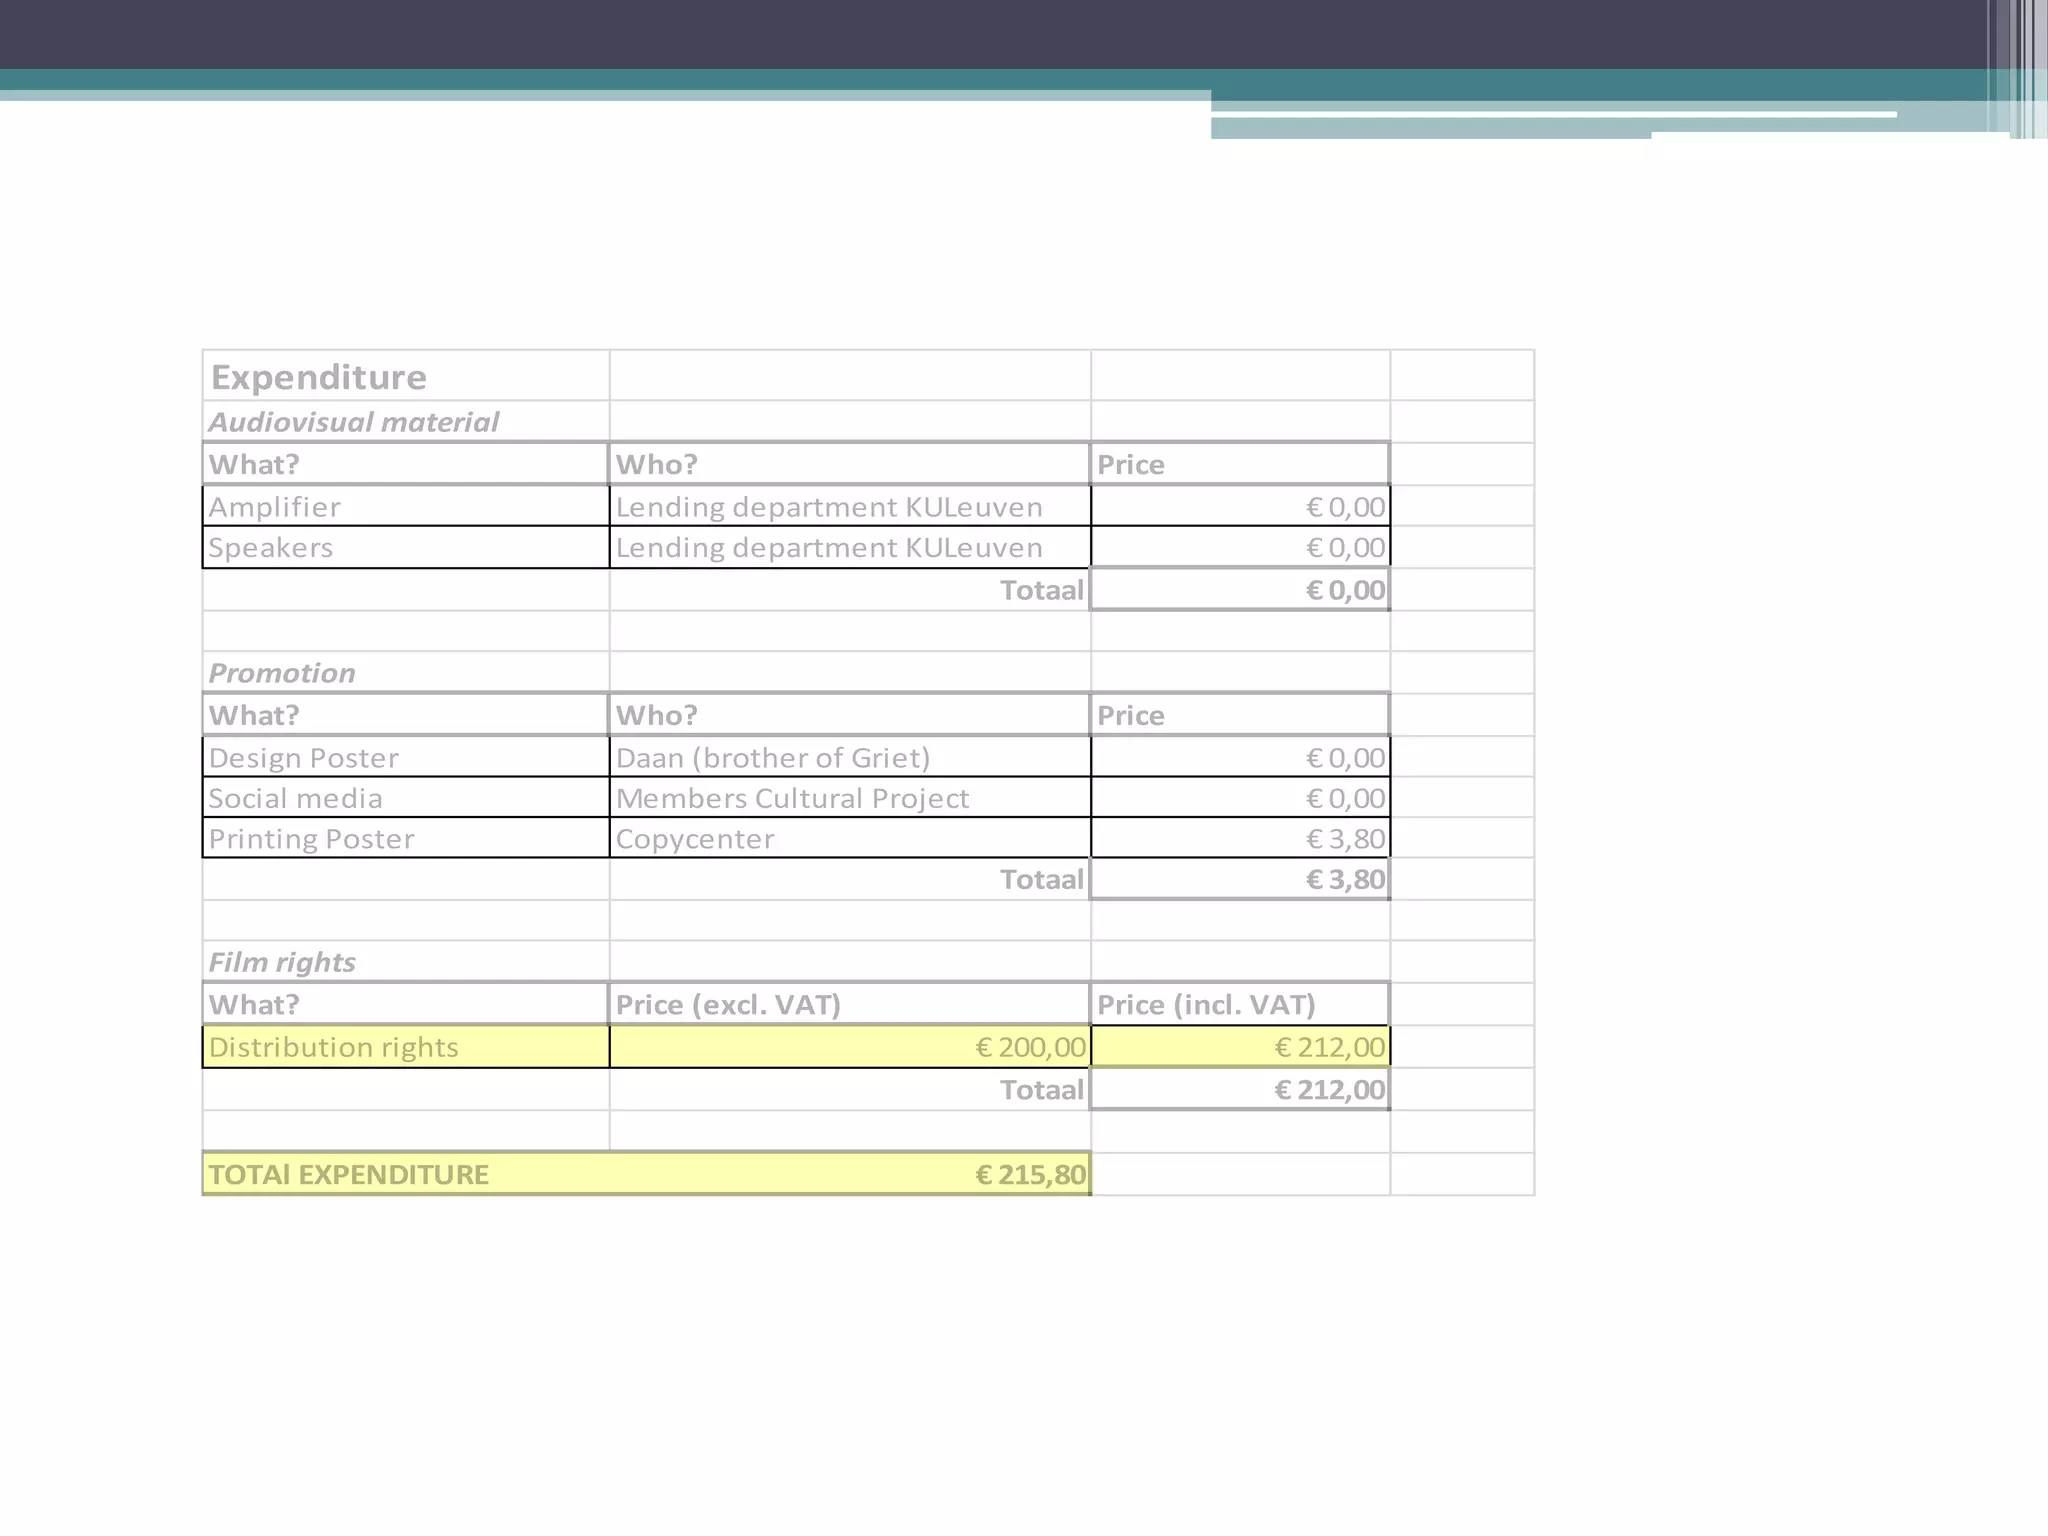Select the Film rights heading
Screen dimensions: 2048x1536
click(x=282, y=962)
